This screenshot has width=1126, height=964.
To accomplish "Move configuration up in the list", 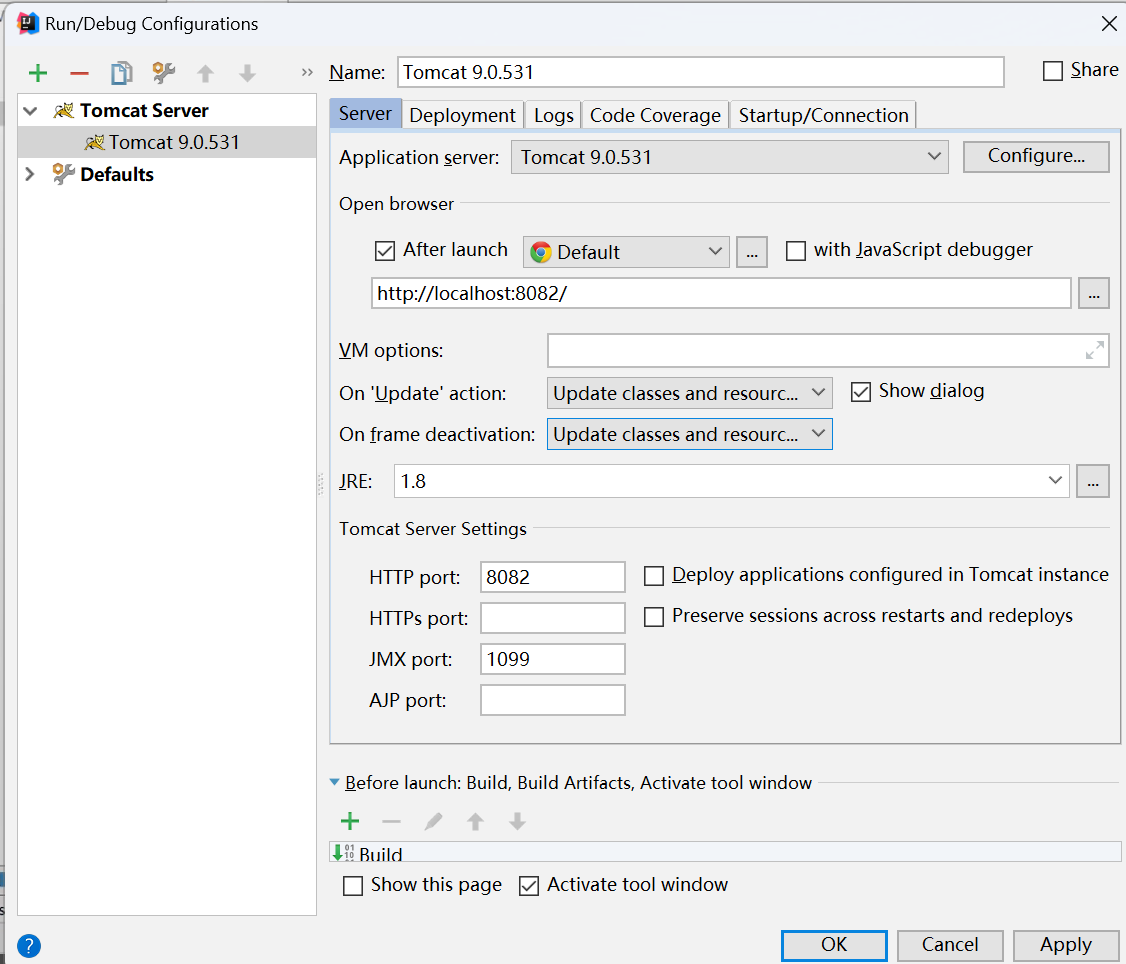I will click(x=205, y=73).
